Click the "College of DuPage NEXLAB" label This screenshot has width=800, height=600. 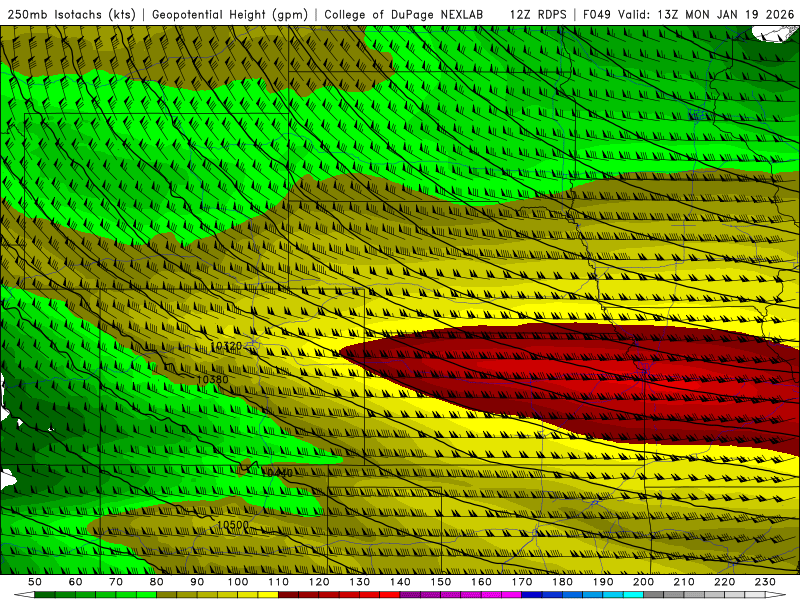(x=404, y=15)
